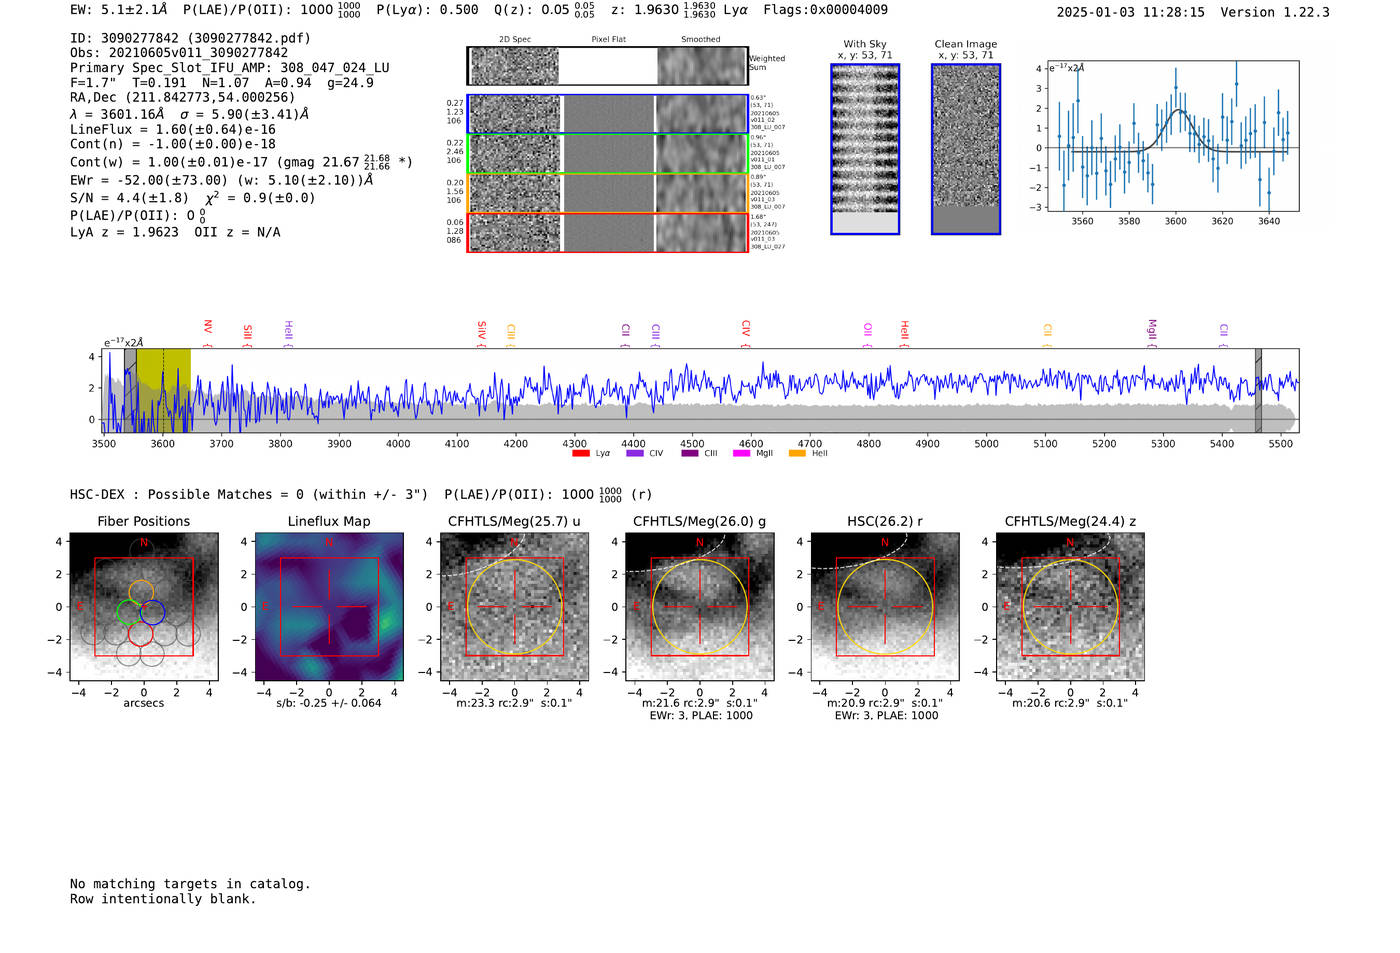The height and width of the screenshot is (953, 1400).
Task: Click 'No matching targets in catalog.' text
Action: 190,884
